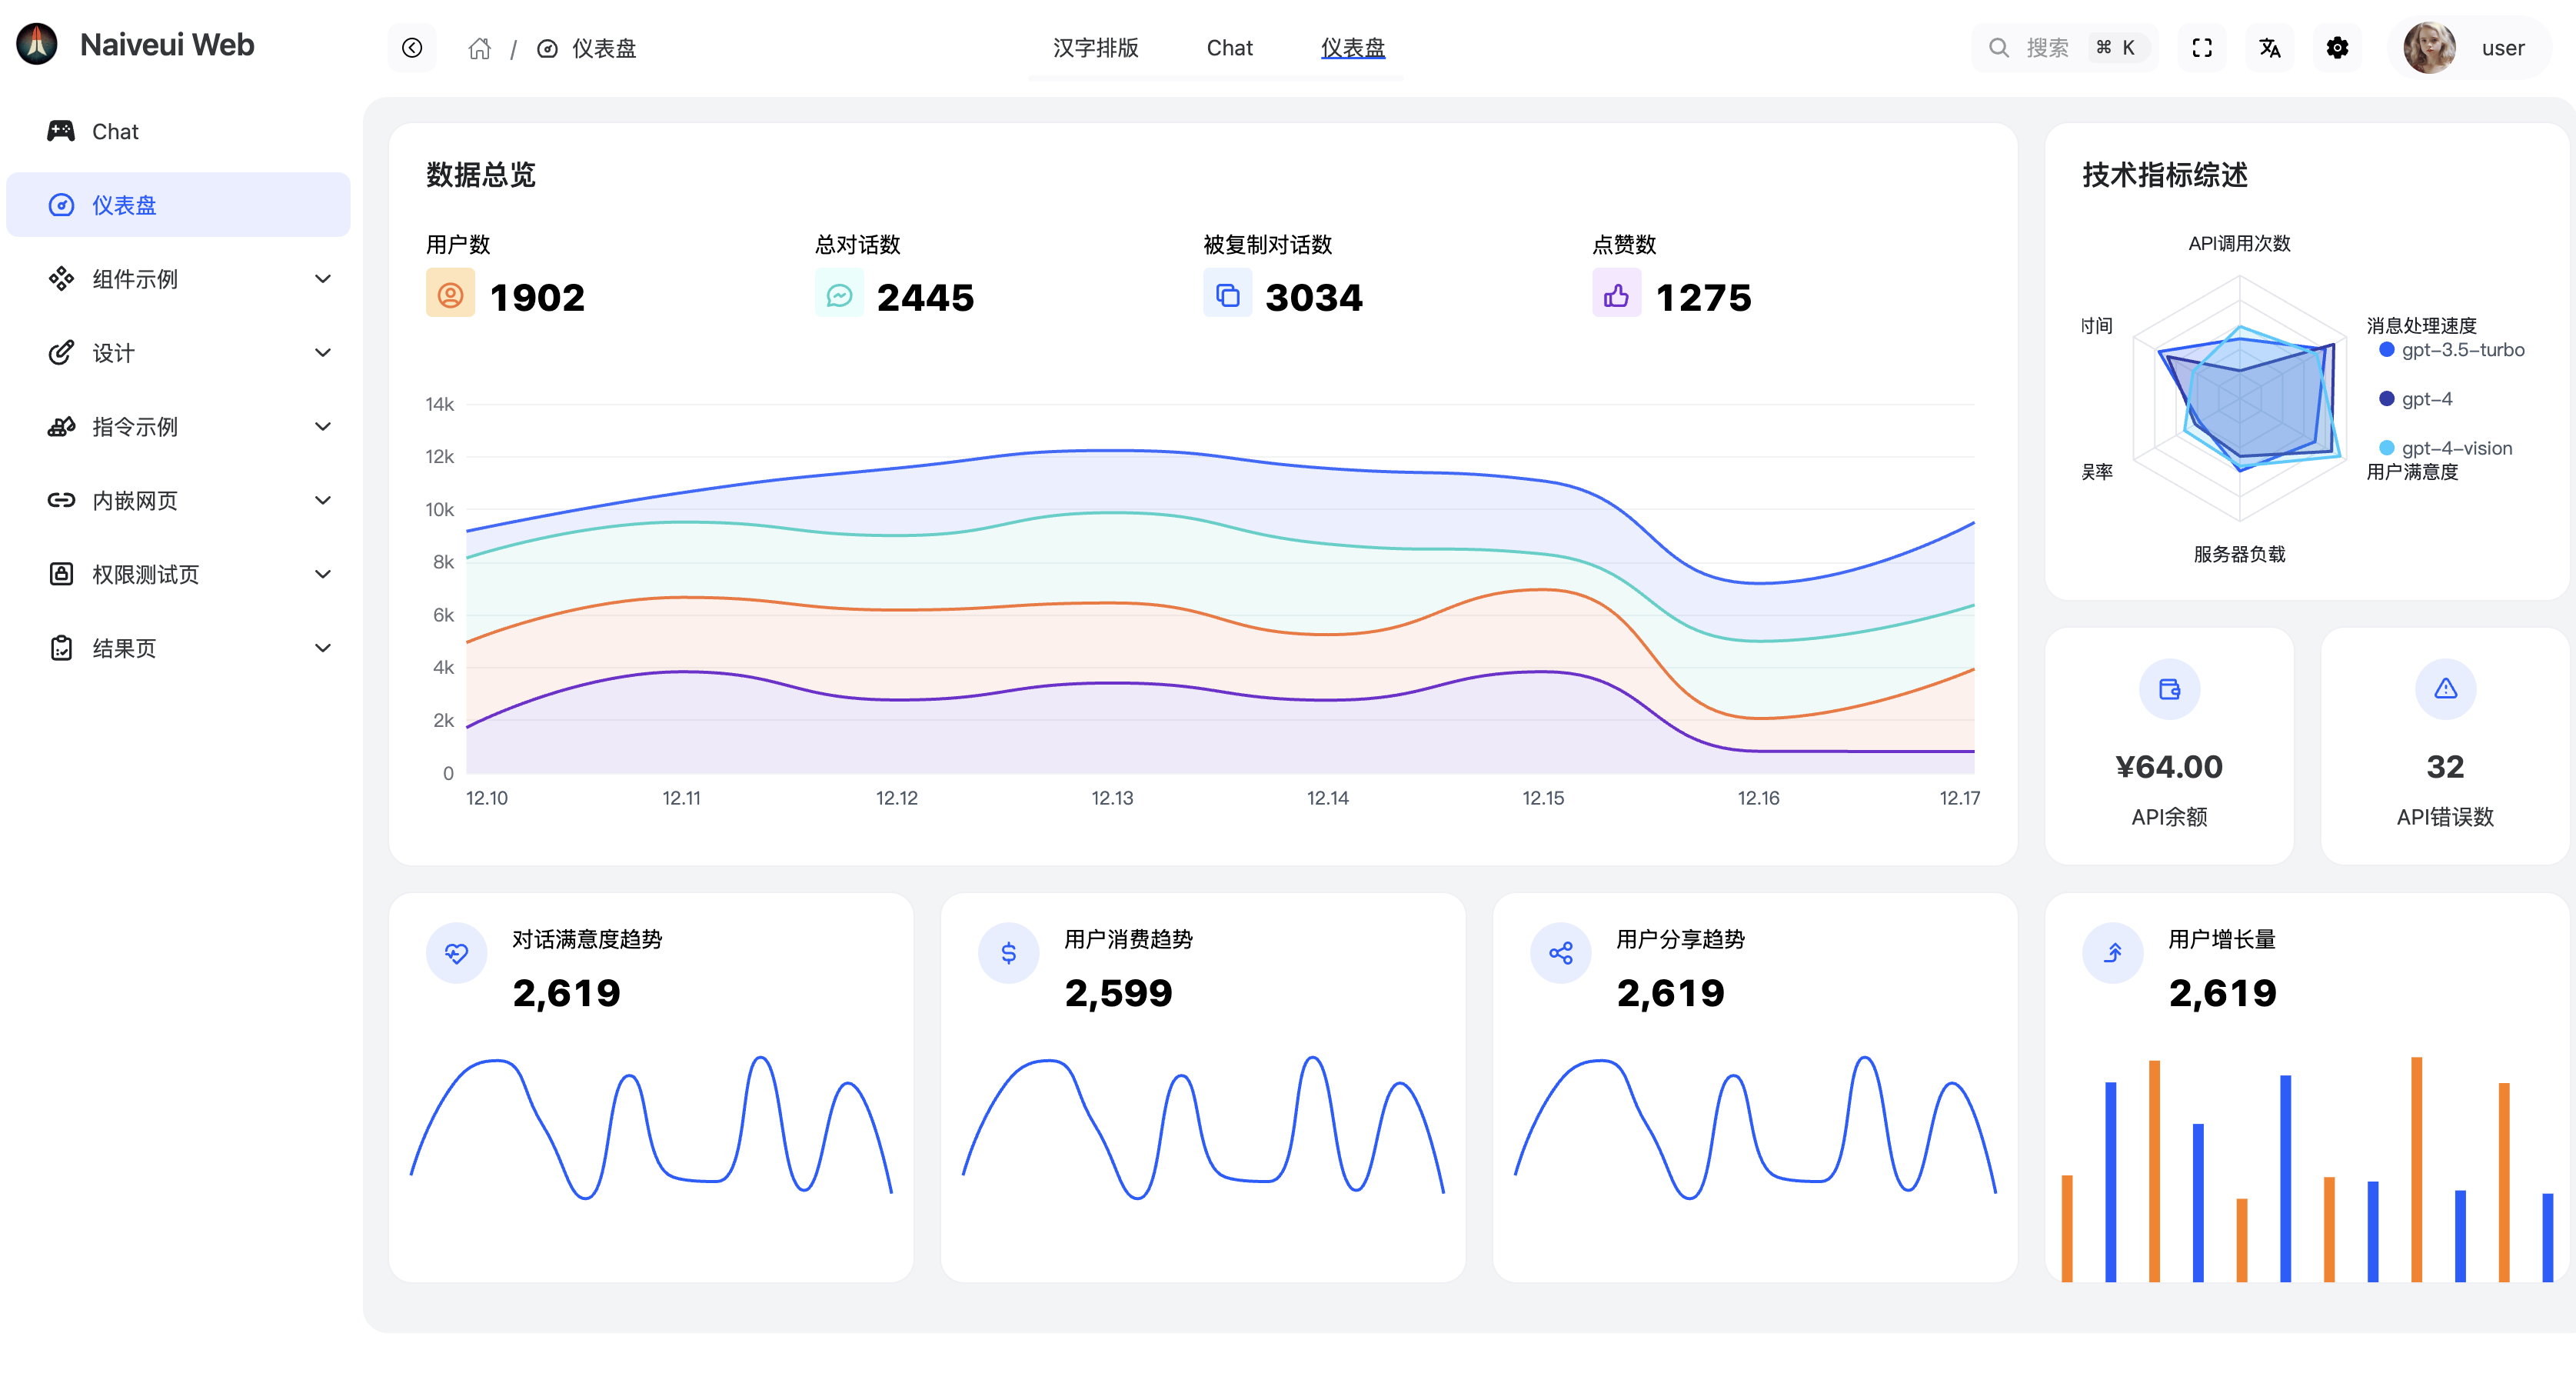Switch to the 汉字排版 tab
Viewport: 2576px width, 1380px height.
1095,48
